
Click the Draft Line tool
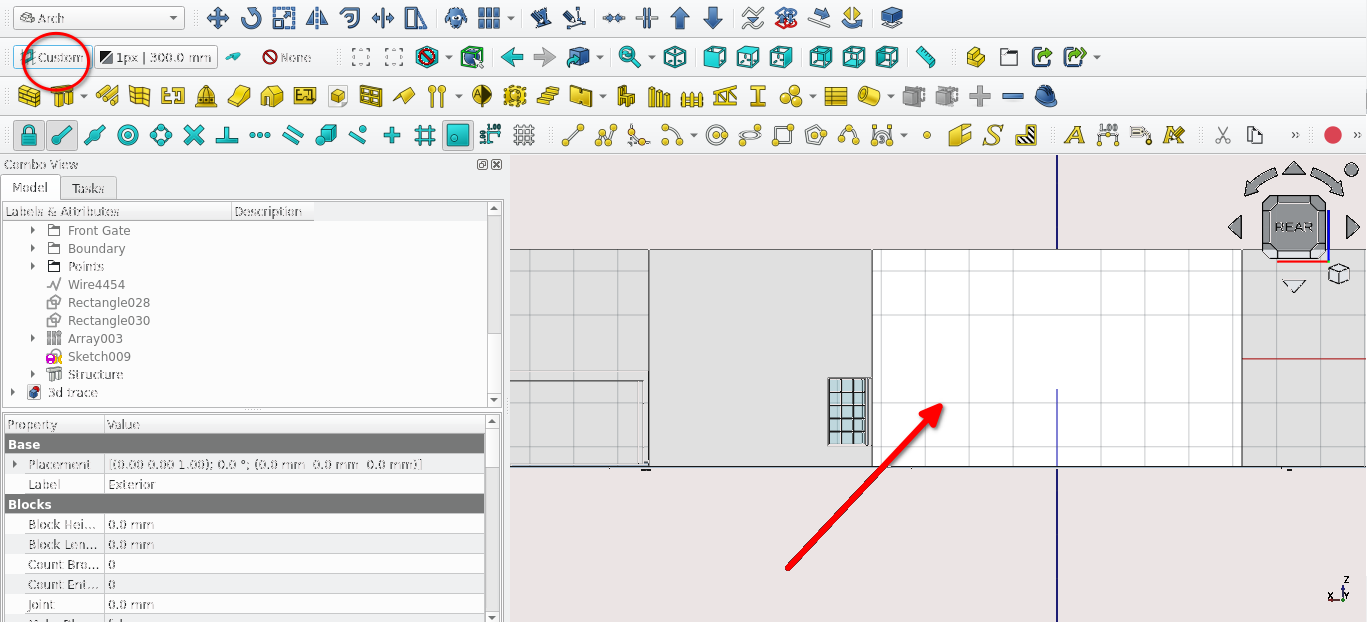pyautogui.click(x=573, y=135)
